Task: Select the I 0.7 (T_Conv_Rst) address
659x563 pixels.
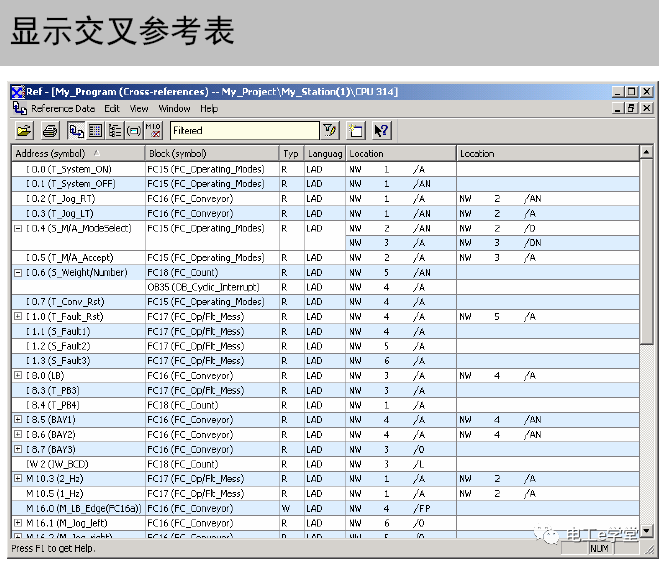Action: (x=65, y=302)
